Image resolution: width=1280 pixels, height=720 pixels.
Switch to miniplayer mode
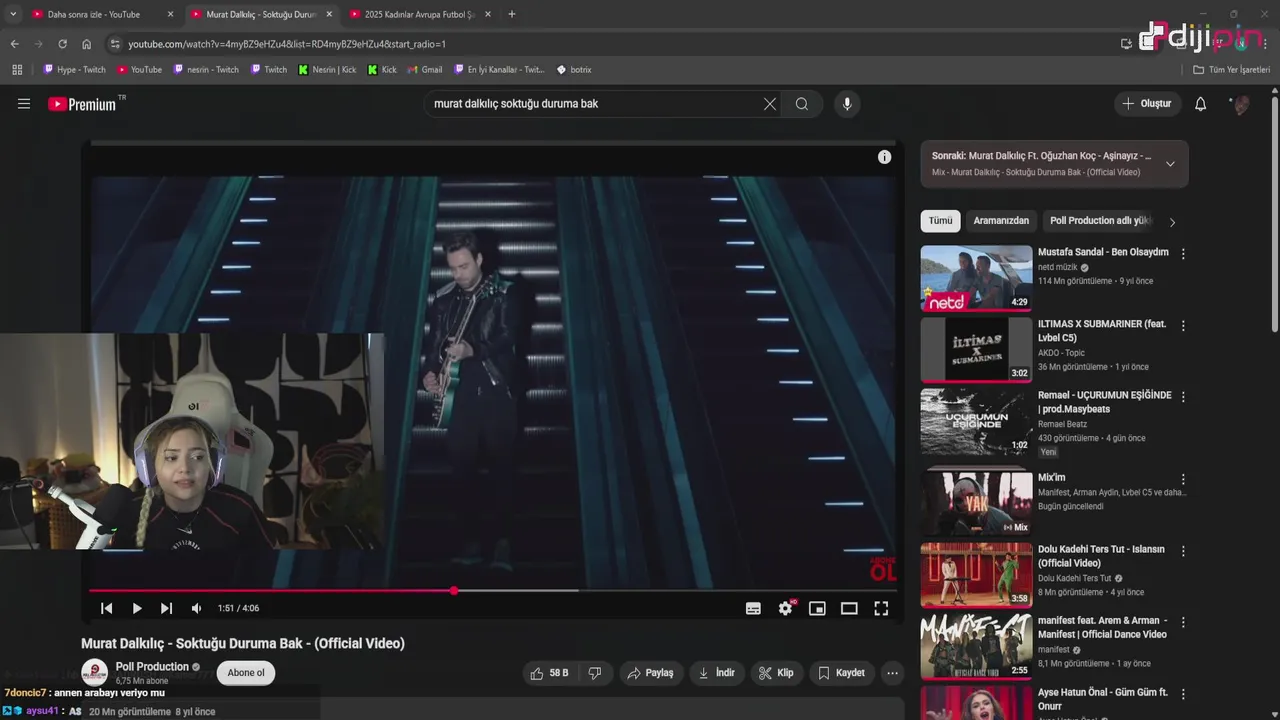(x=817, y=608)
